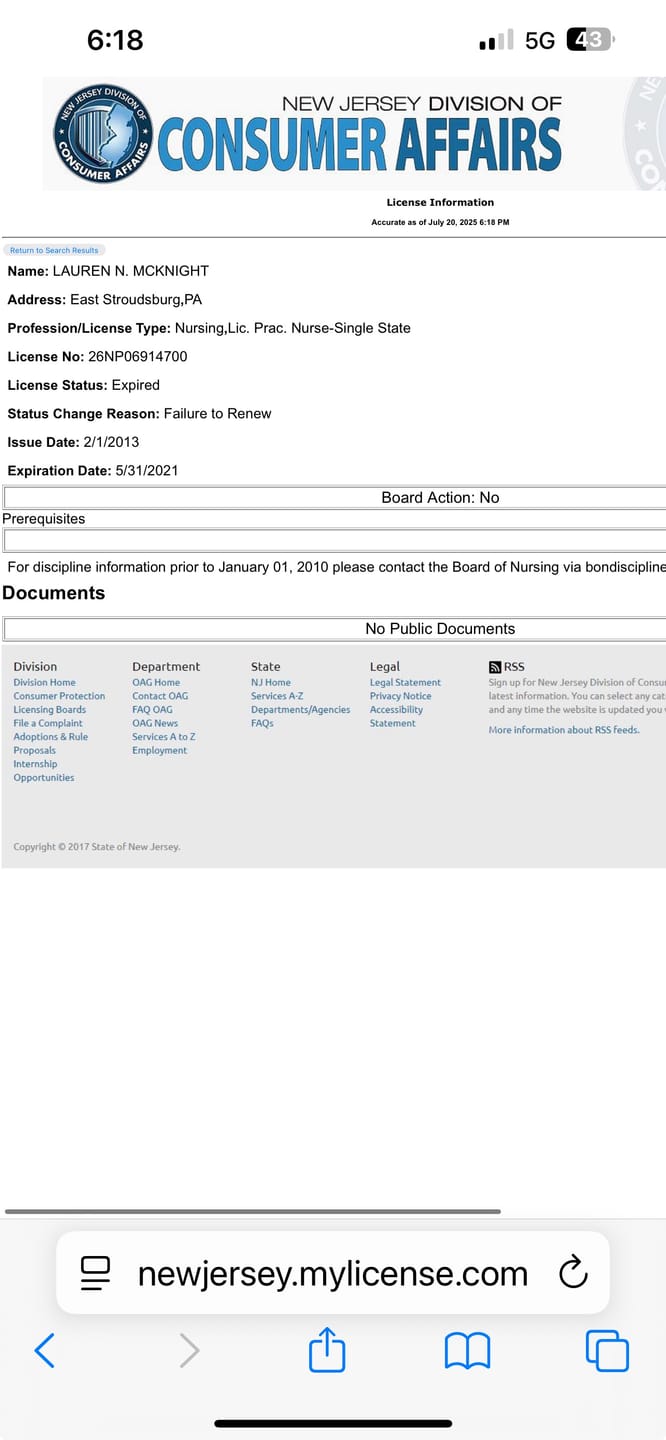Go back with Safari back arrow
Viewport: 666px width, 1440px height.
click(45, 1351)
